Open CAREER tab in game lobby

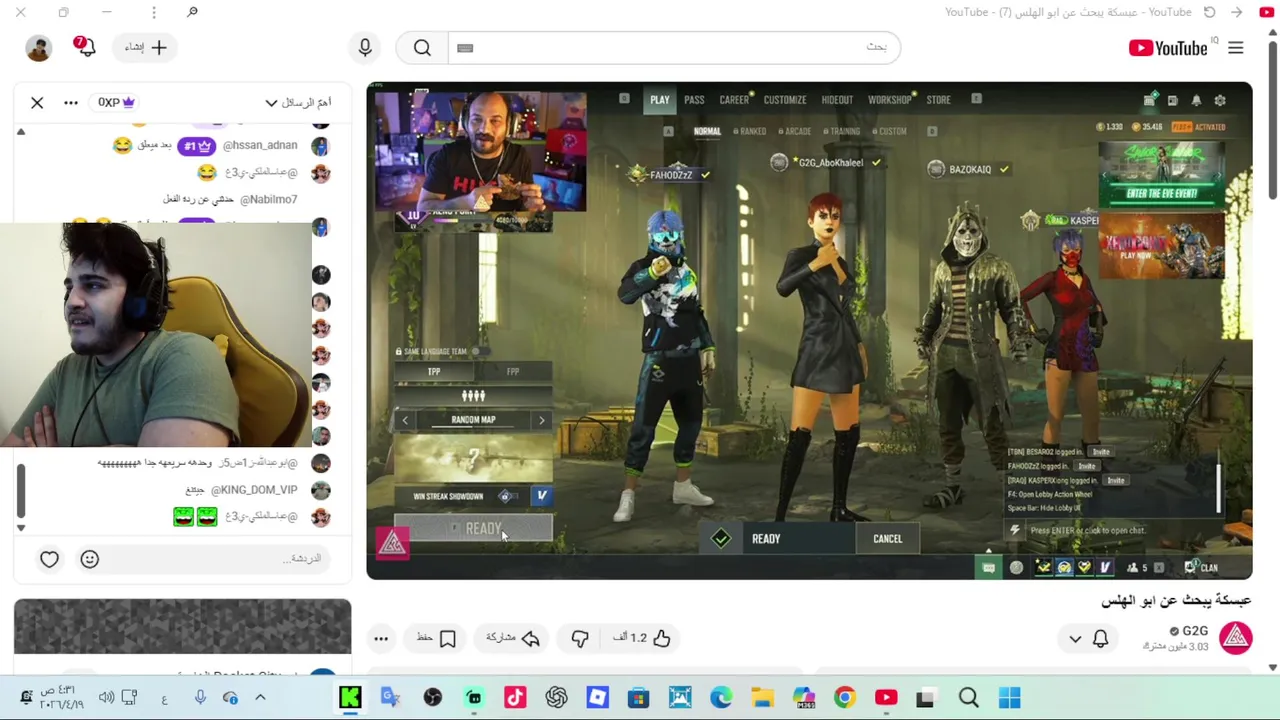(734, 100)
